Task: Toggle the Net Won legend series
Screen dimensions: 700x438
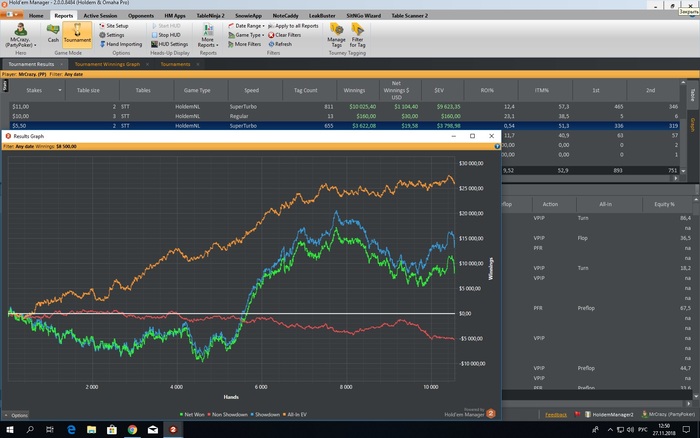Action: pos(192,415)
